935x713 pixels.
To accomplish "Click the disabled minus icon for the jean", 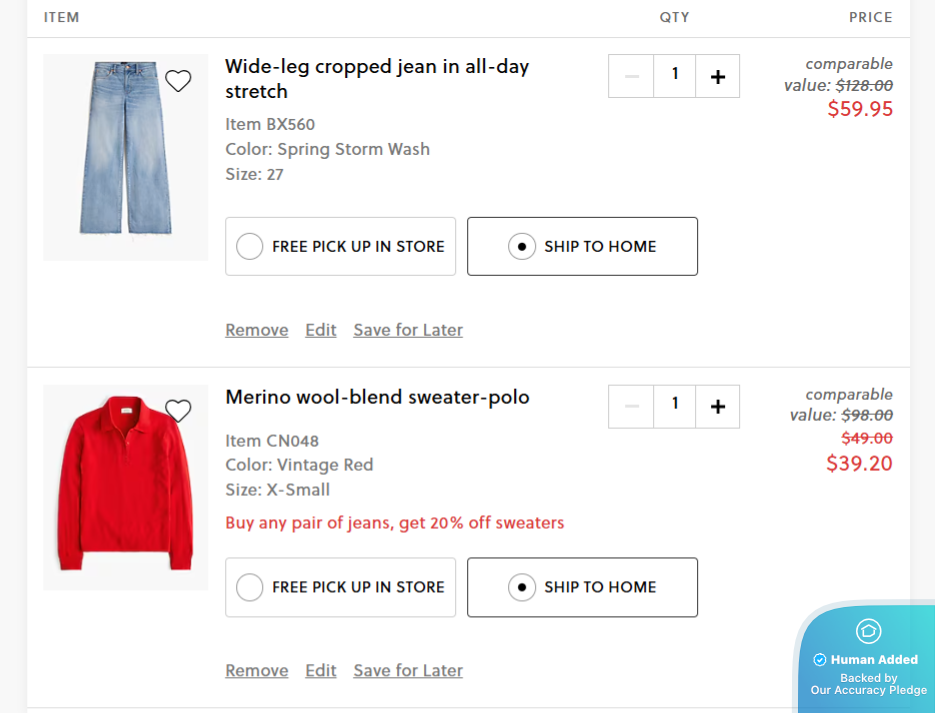I will pos(630,75).
